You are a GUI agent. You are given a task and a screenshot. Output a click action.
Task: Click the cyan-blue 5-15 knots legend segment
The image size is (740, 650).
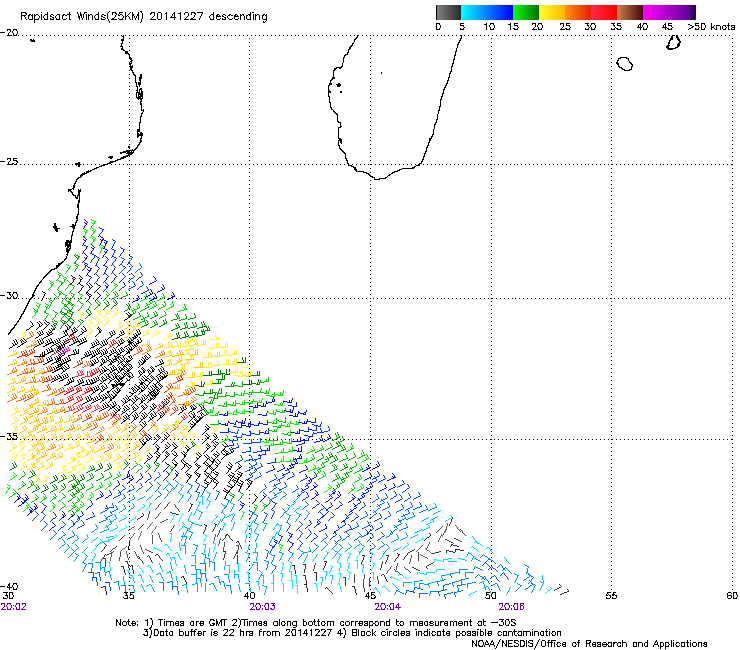(x=487, y=12)
